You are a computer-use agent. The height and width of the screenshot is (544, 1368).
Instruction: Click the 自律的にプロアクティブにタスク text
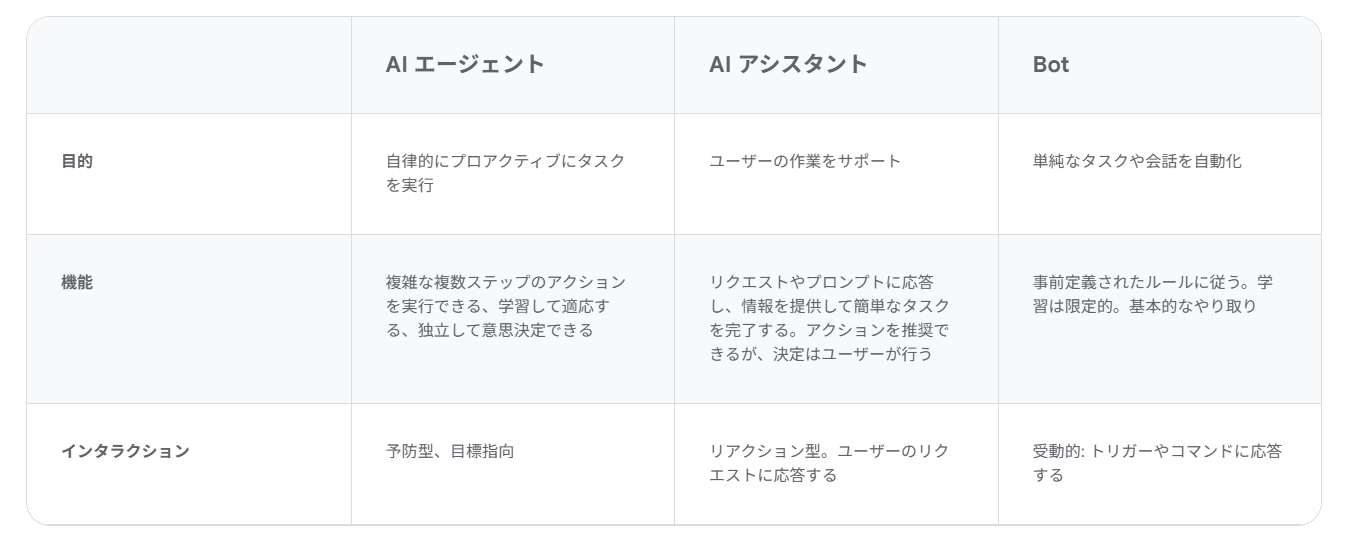pos(505,161)
